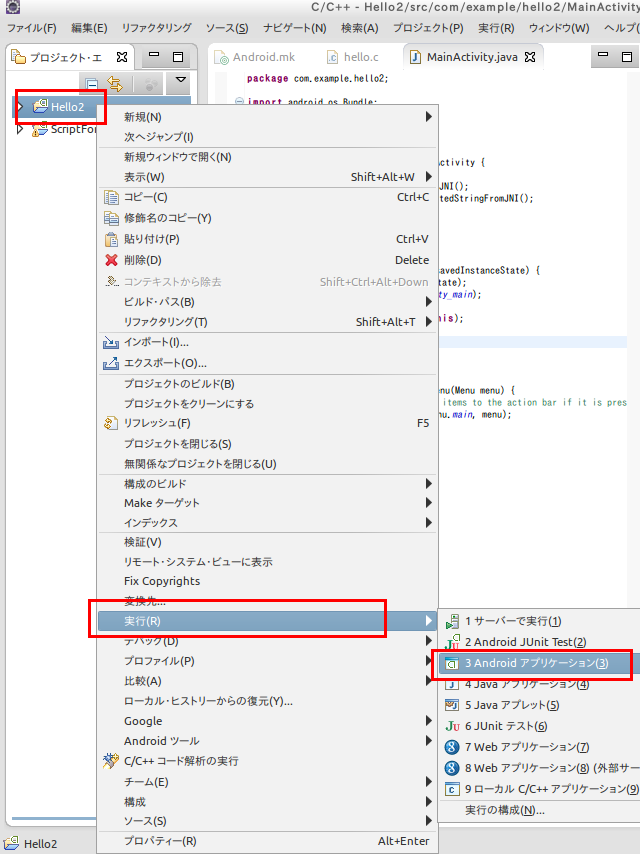Switch to the hello.c editor tab
640x854 pixels.
coord(360,57)
